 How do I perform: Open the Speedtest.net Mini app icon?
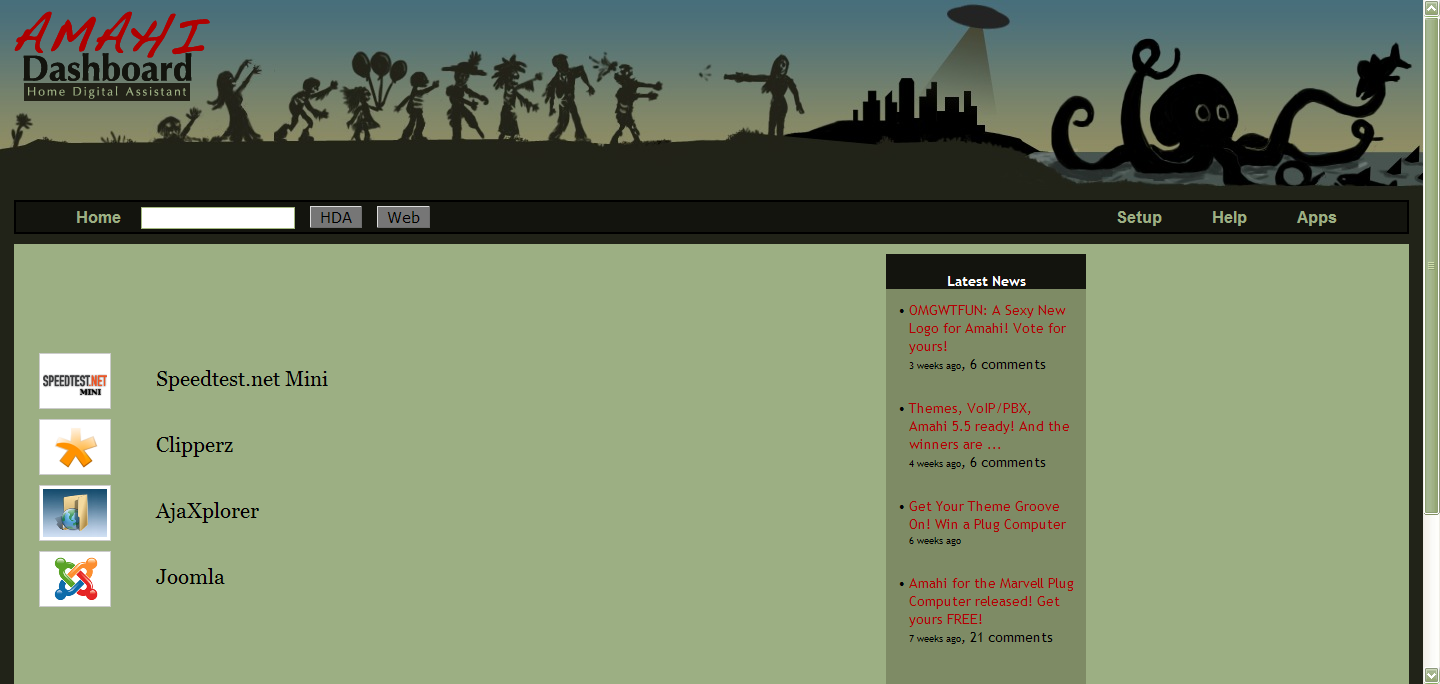[x=75, y=381]
